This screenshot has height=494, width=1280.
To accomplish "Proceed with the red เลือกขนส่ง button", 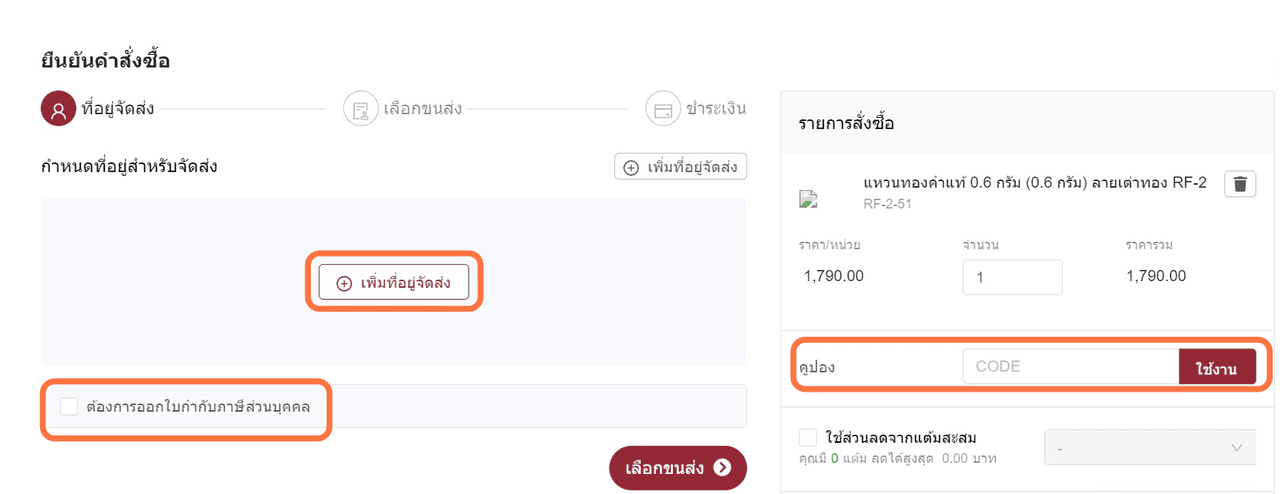I will [678, 467].
